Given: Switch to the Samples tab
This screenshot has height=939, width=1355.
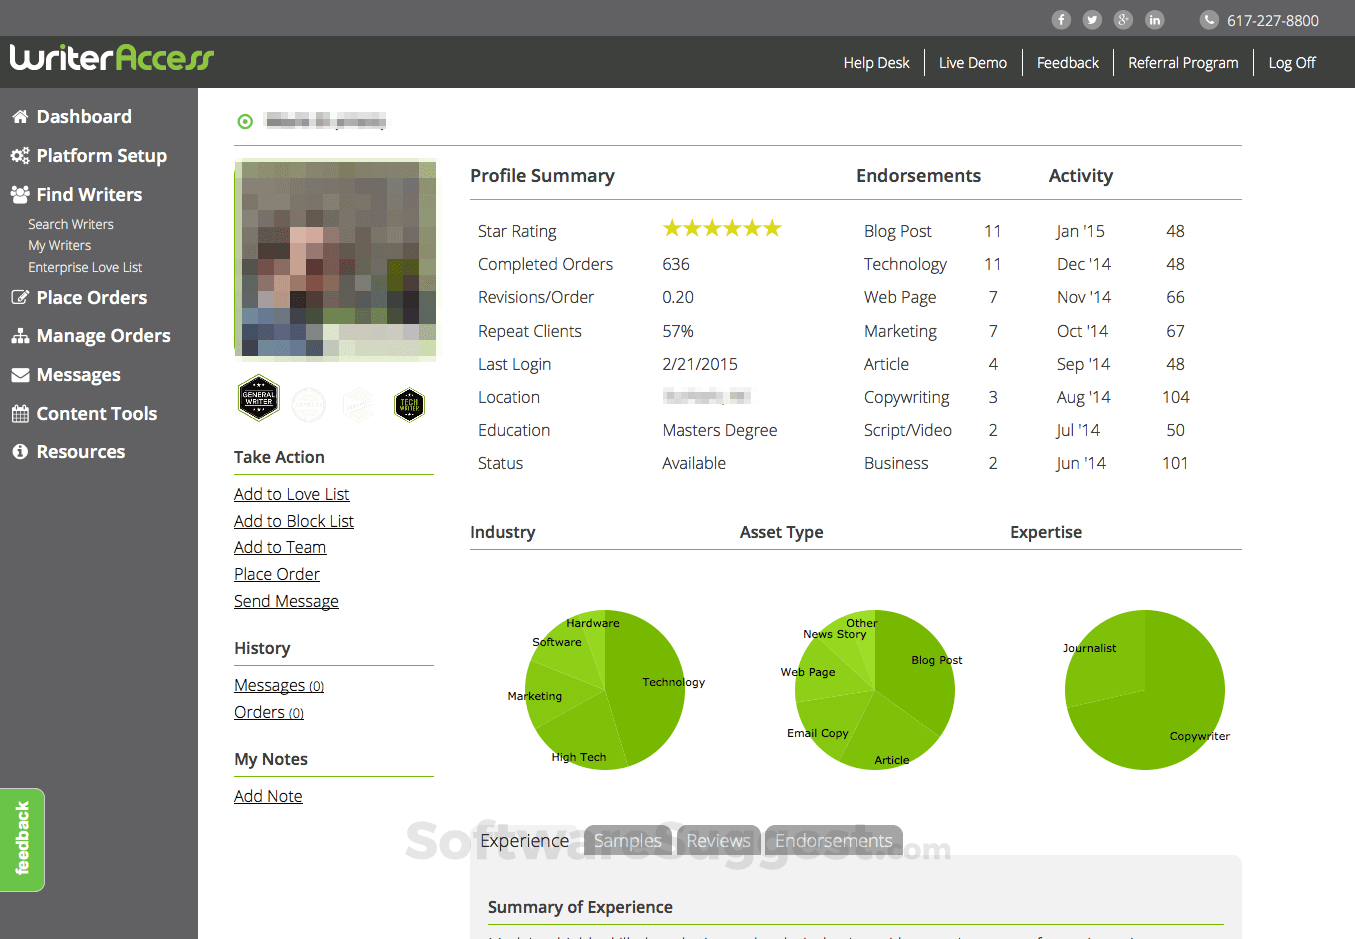Looking at the screenshot, I should pos(628,840).
